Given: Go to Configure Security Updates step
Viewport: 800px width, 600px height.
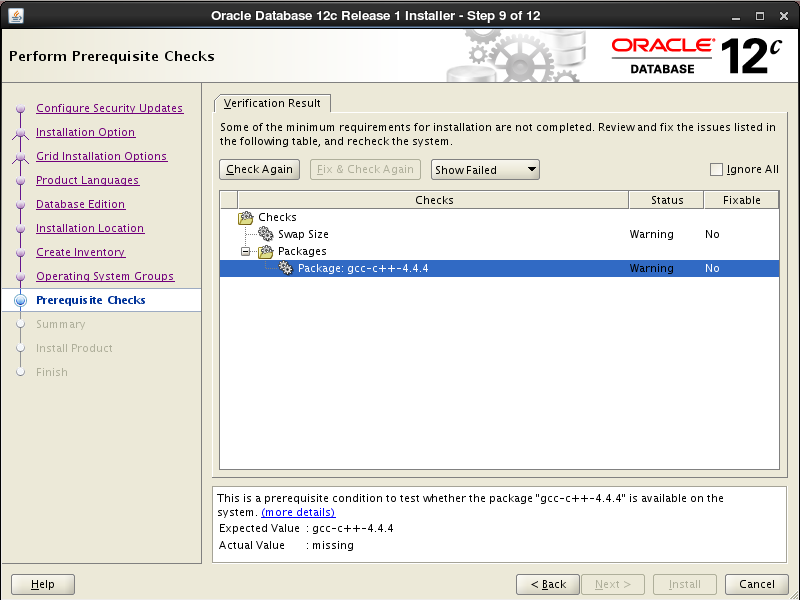Looking at the screenshot, I should 110,108.
